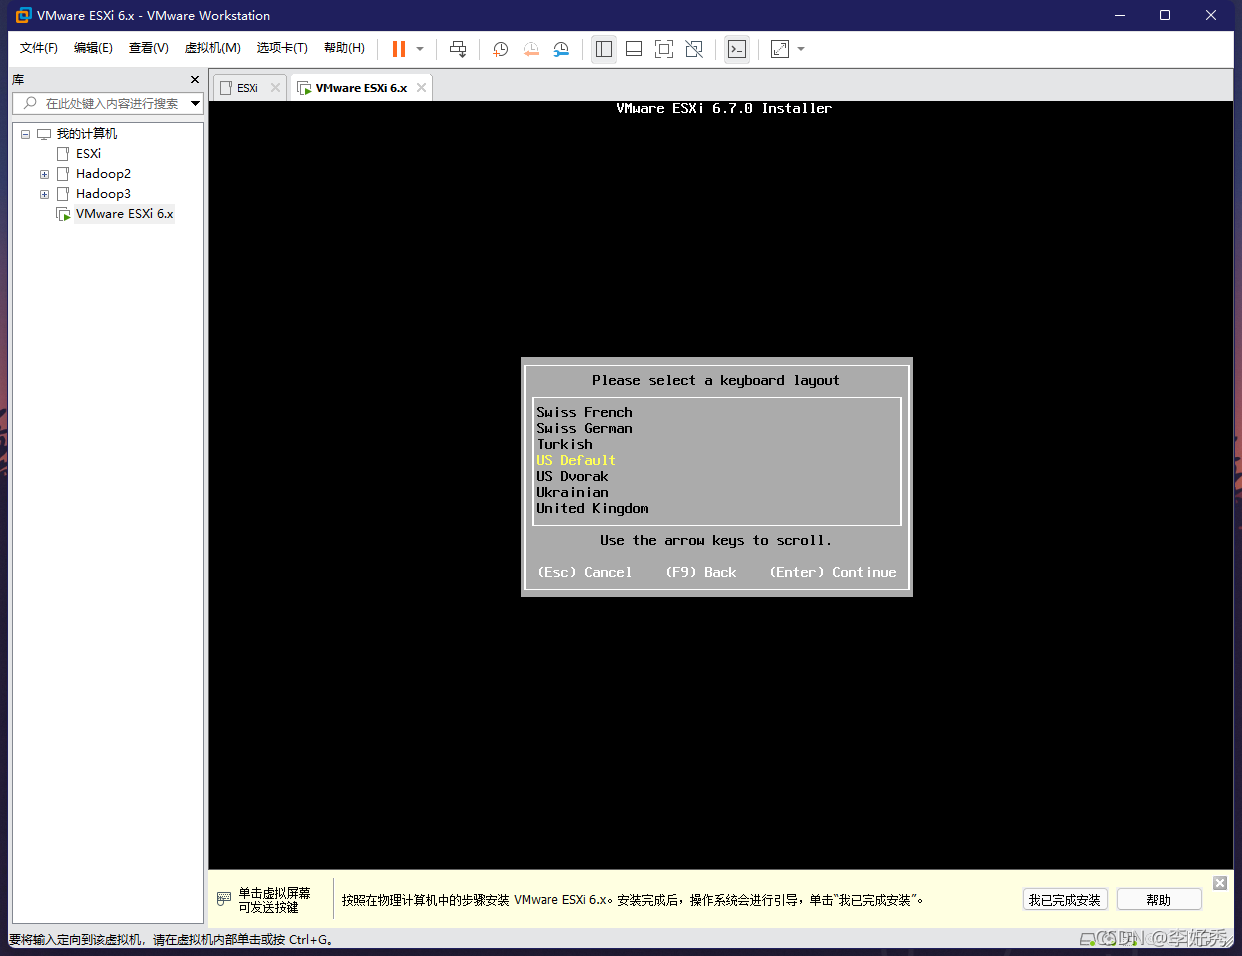Screen dimensions: 1242x956
Task: Minimize the VMware Workstation window
Action: (x=1120, y=15)
